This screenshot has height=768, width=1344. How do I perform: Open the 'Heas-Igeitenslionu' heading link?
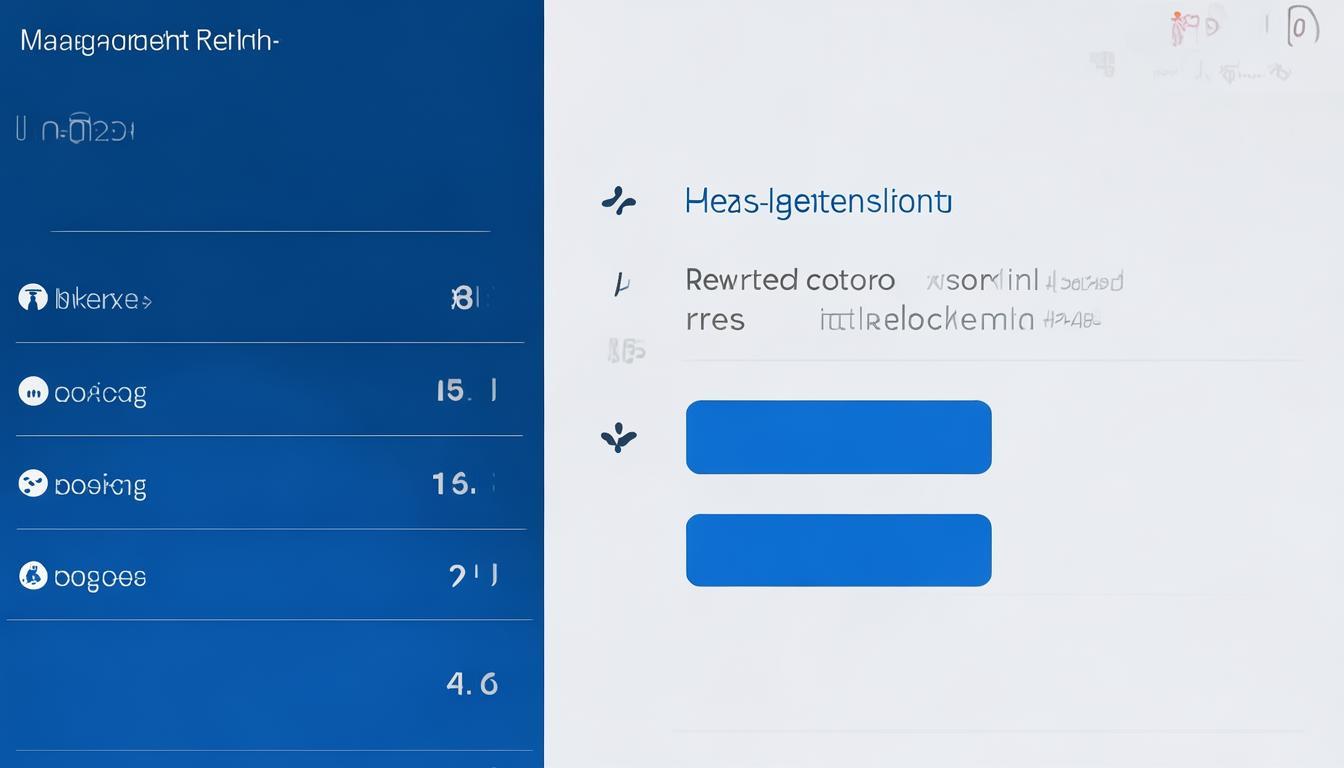(818, 202)
